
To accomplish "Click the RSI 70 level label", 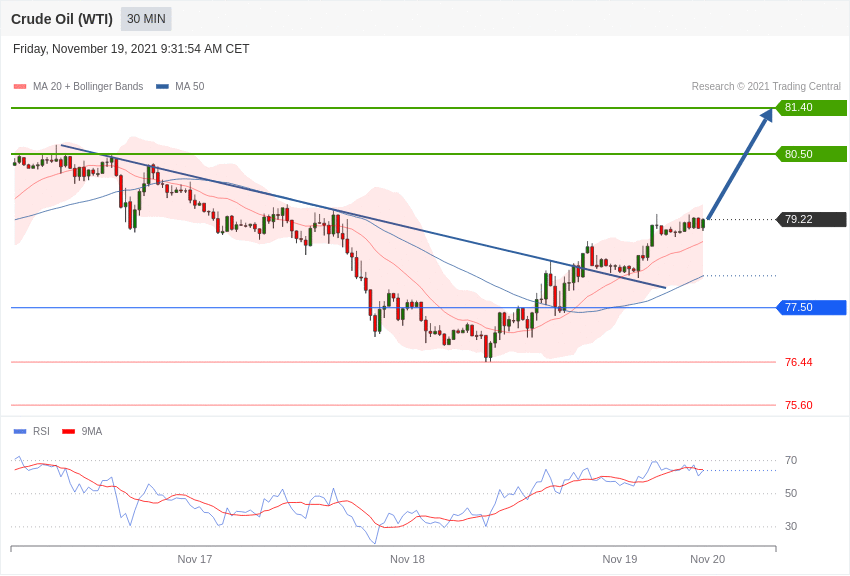I will click(791, 461).
